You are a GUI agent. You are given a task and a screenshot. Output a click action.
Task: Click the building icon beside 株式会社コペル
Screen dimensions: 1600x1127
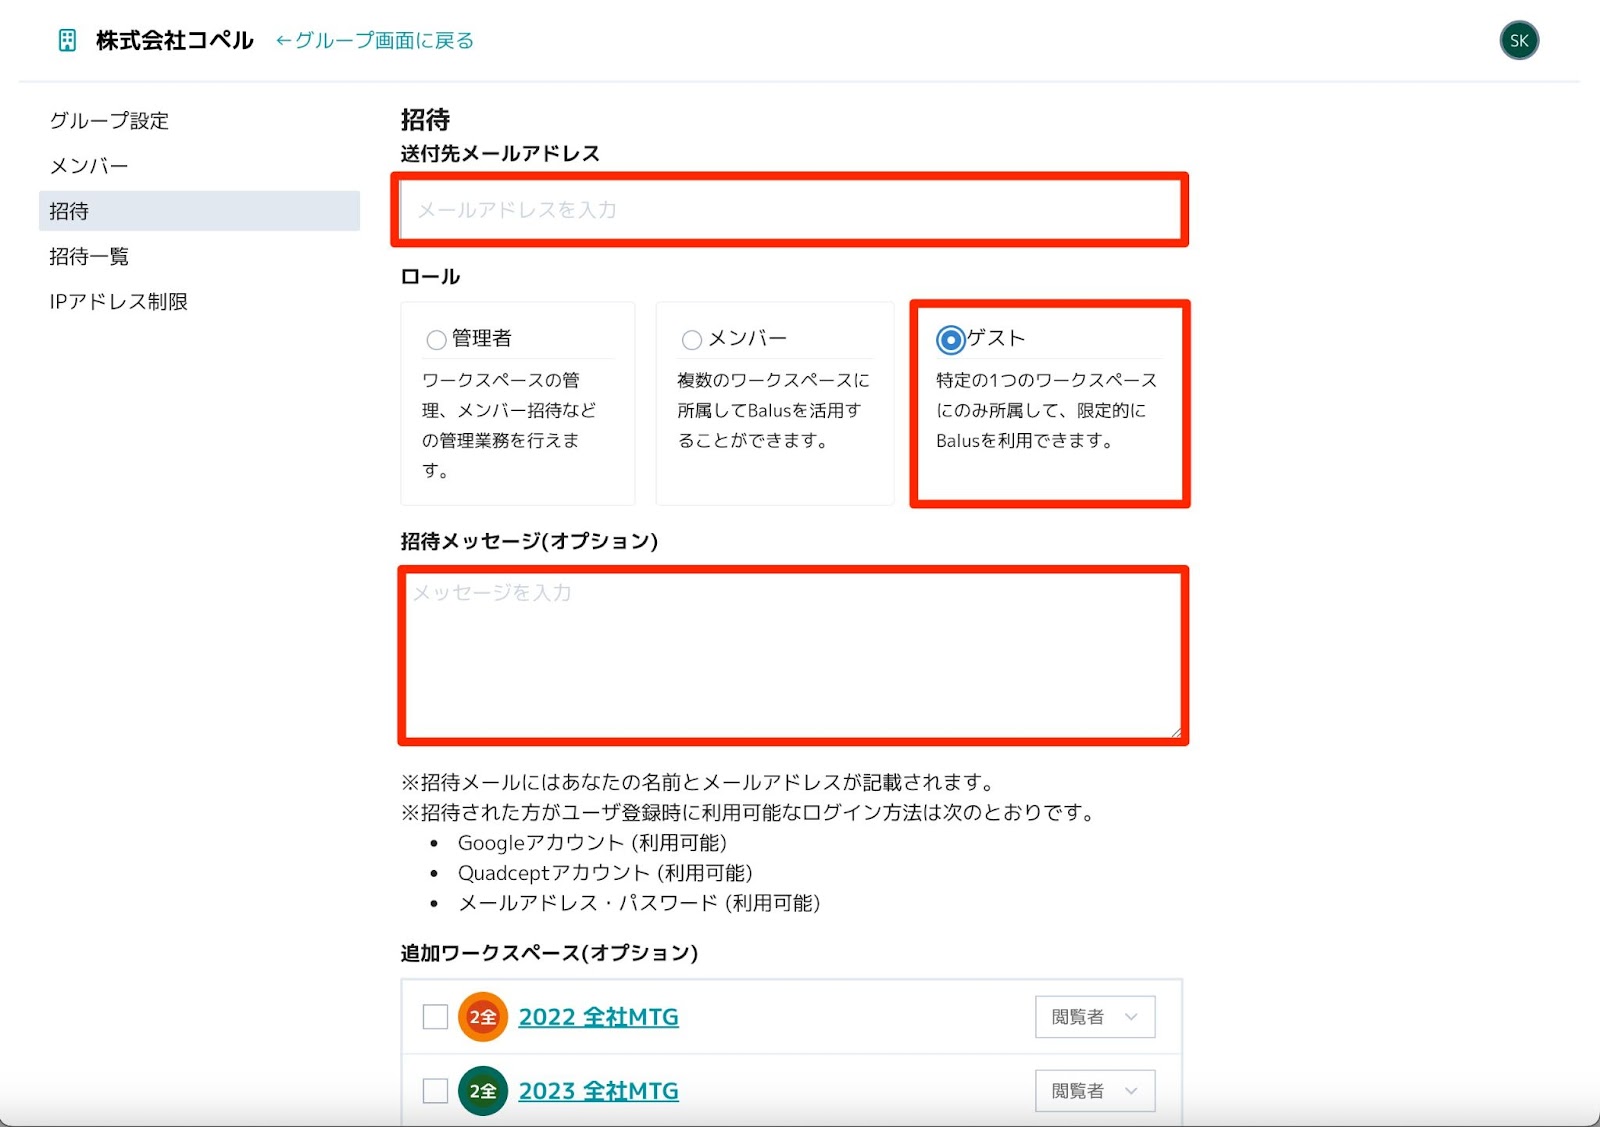[67, 41]
